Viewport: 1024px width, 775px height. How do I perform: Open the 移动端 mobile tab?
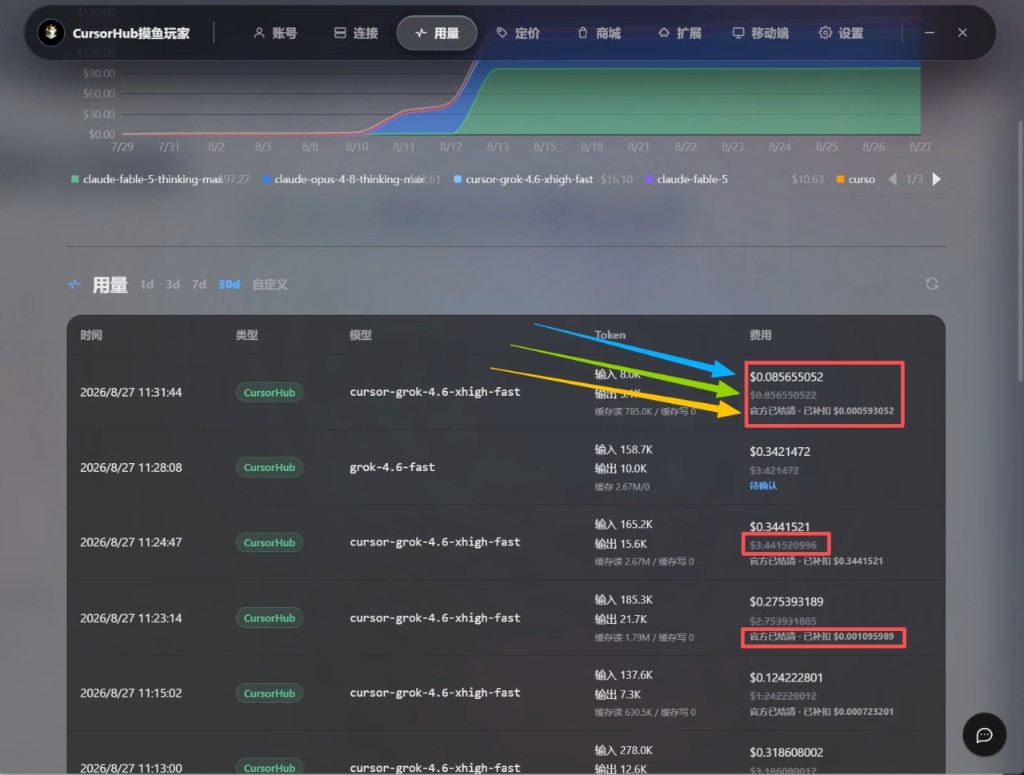point(761,33)
